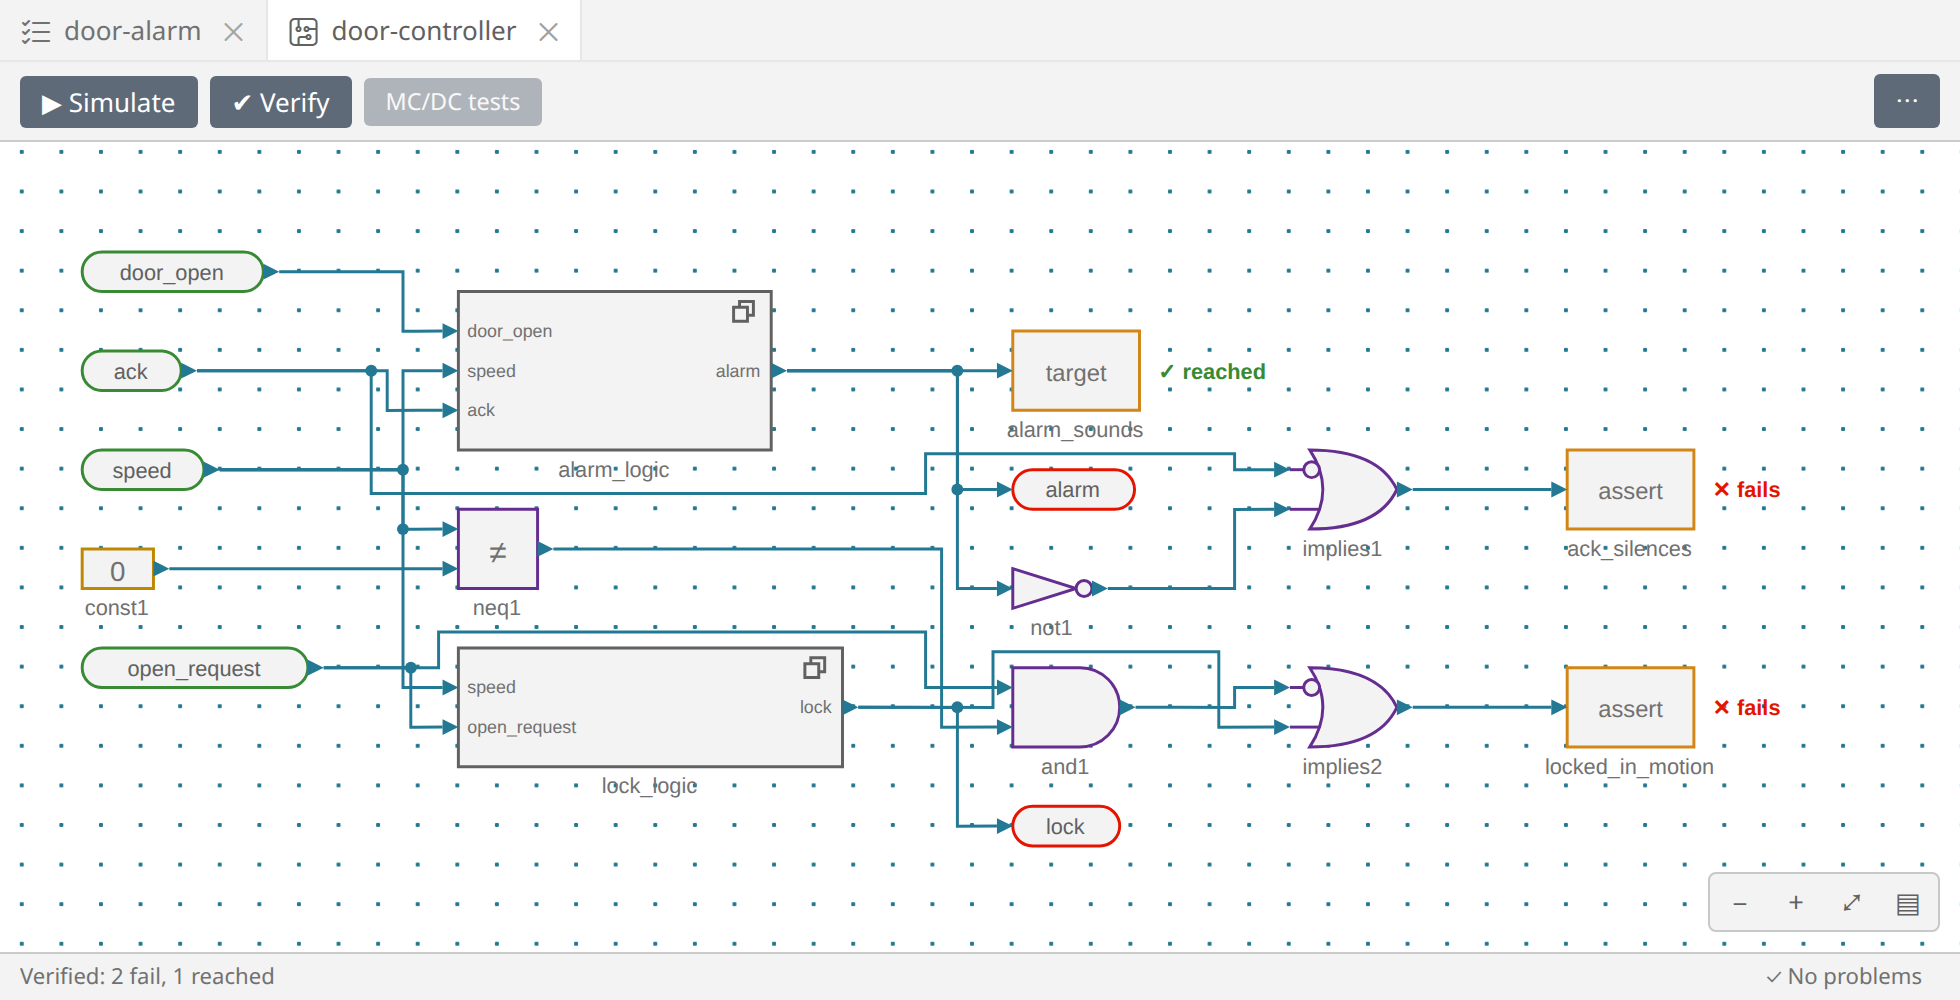Screen dimensions: 1960x1000
Task: Switch to the door-controller tab
Action: pos(424,31)
